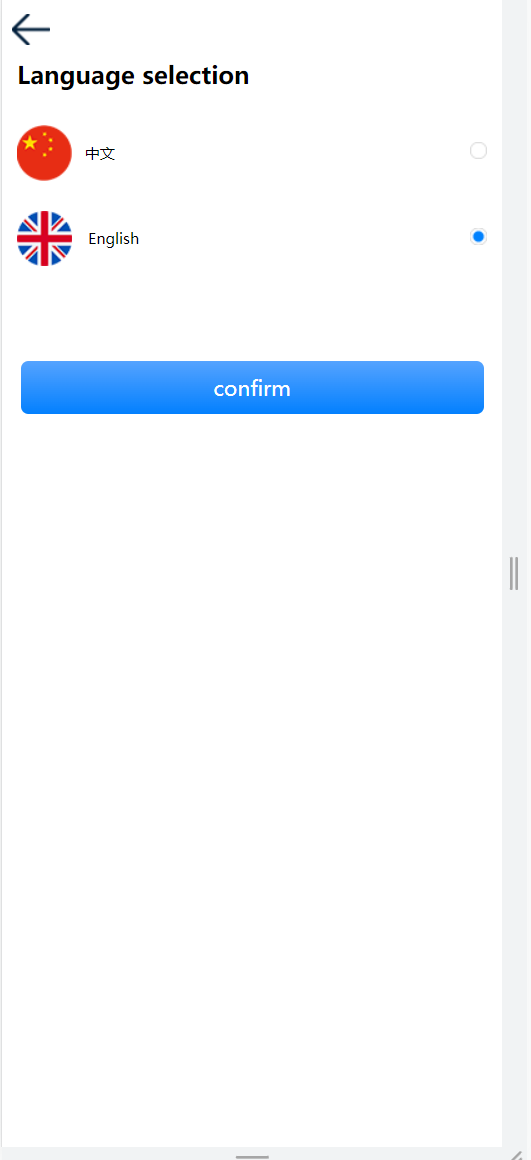The width and height of the screenshot is (531, 1160).
Task: Click the large yellow star on Chinese flag
Action: 30,143
